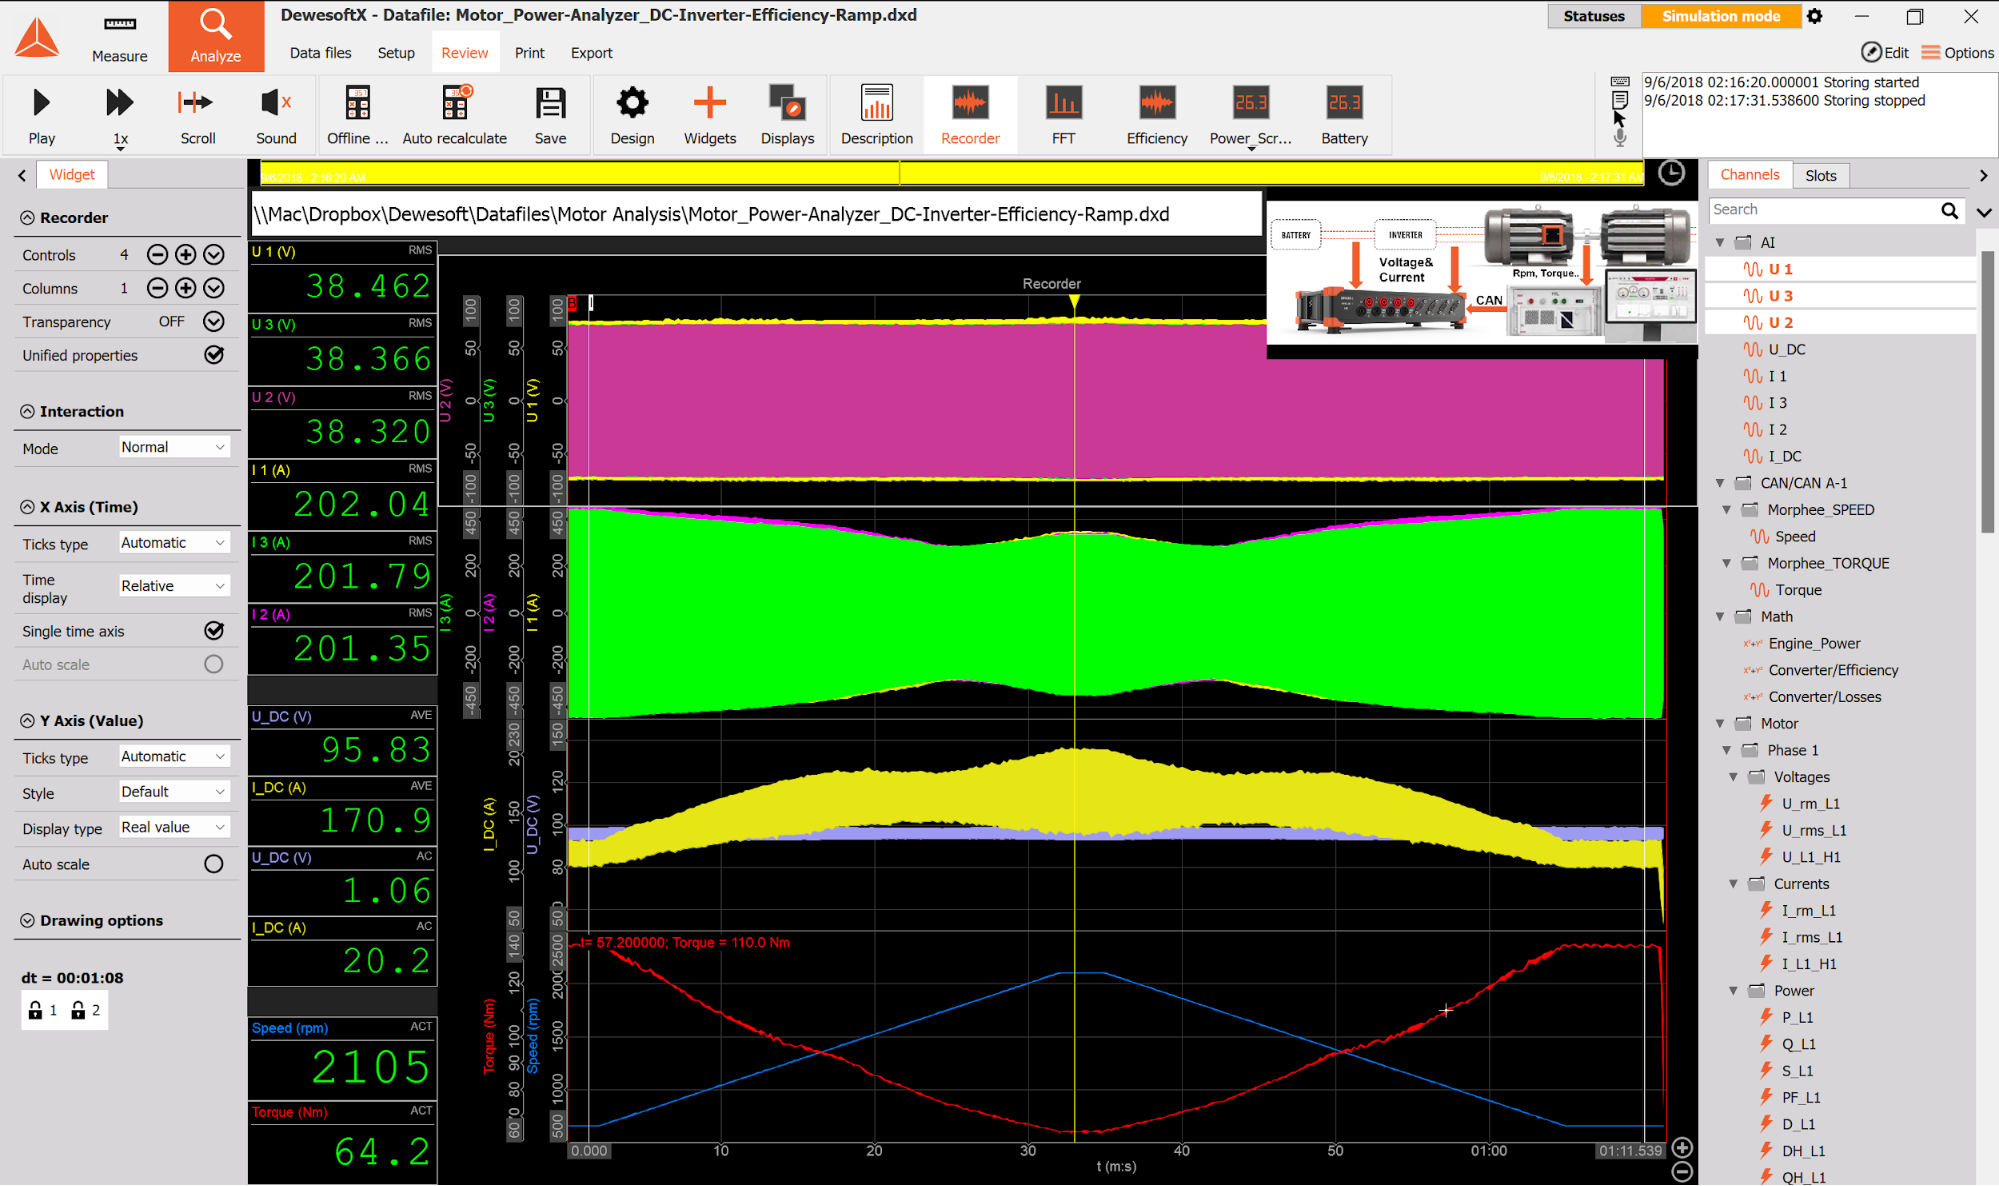
Task: Select channel U_DC in list
Action: pos(1786,349)
